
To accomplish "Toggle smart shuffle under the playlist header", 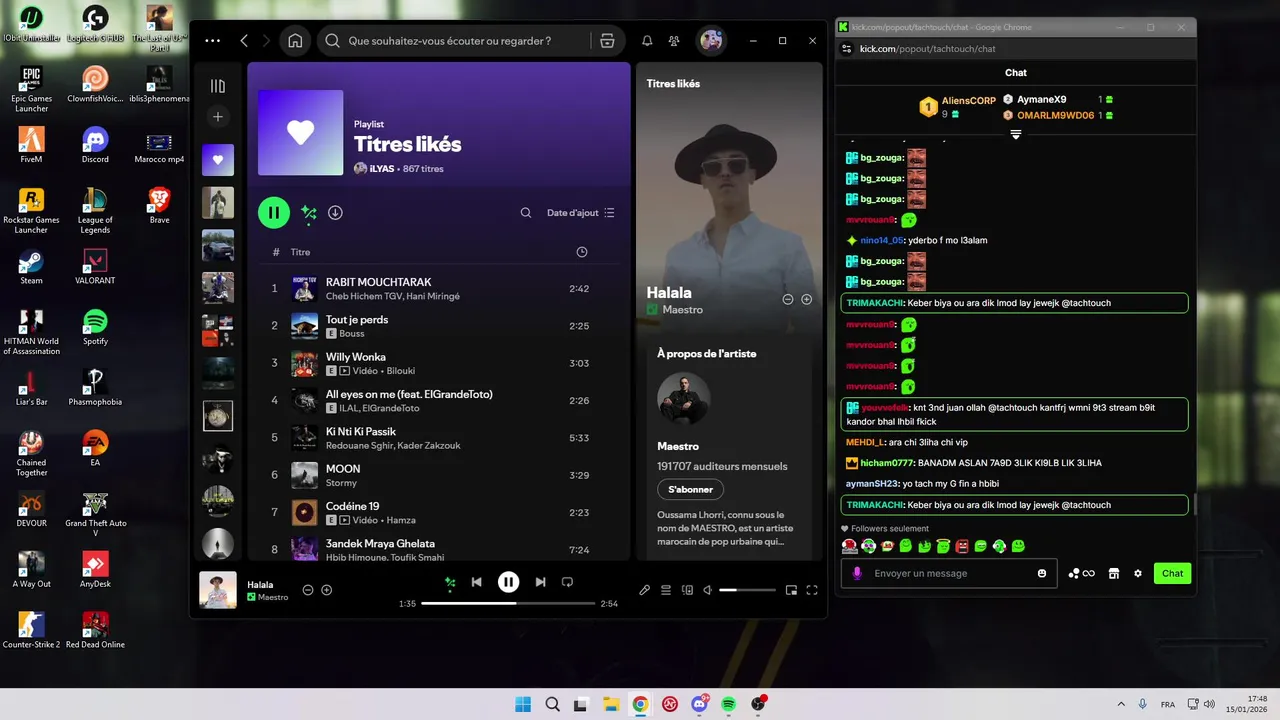I will pos(309,212).
